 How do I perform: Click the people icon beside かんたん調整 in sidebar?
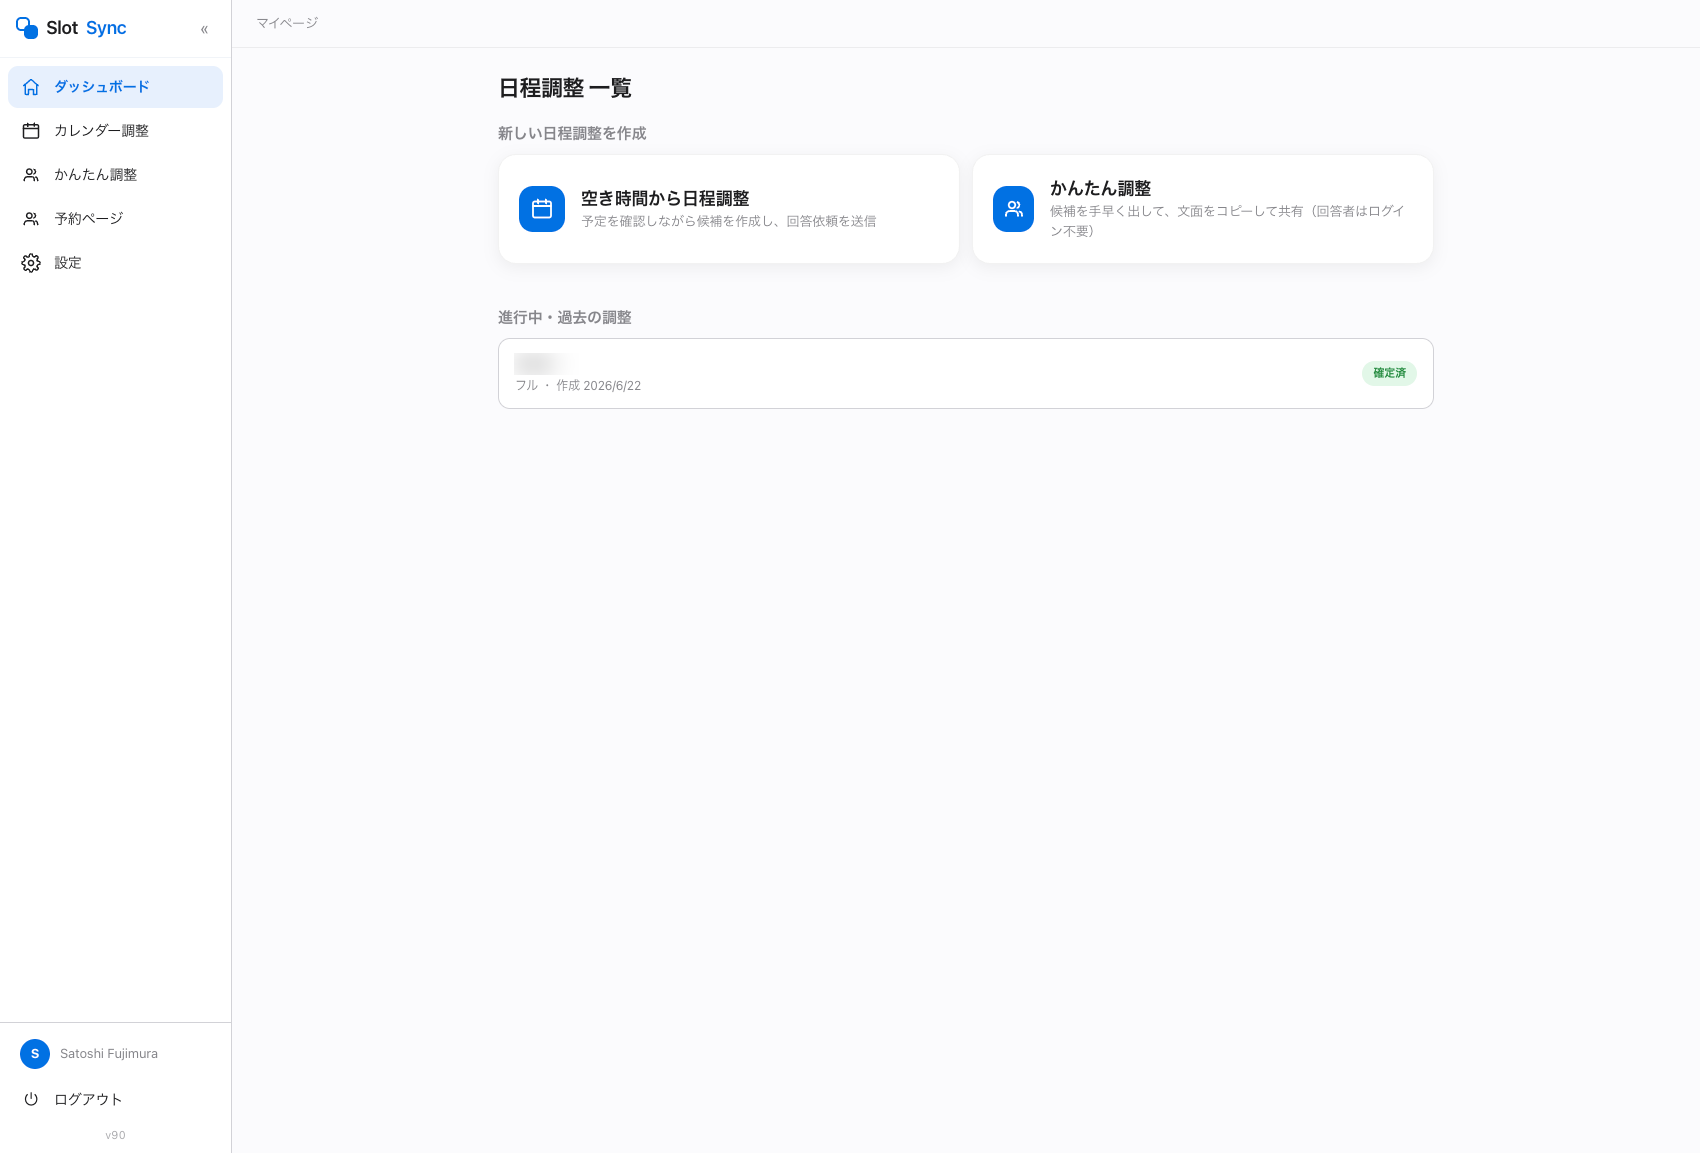[31, 175]
